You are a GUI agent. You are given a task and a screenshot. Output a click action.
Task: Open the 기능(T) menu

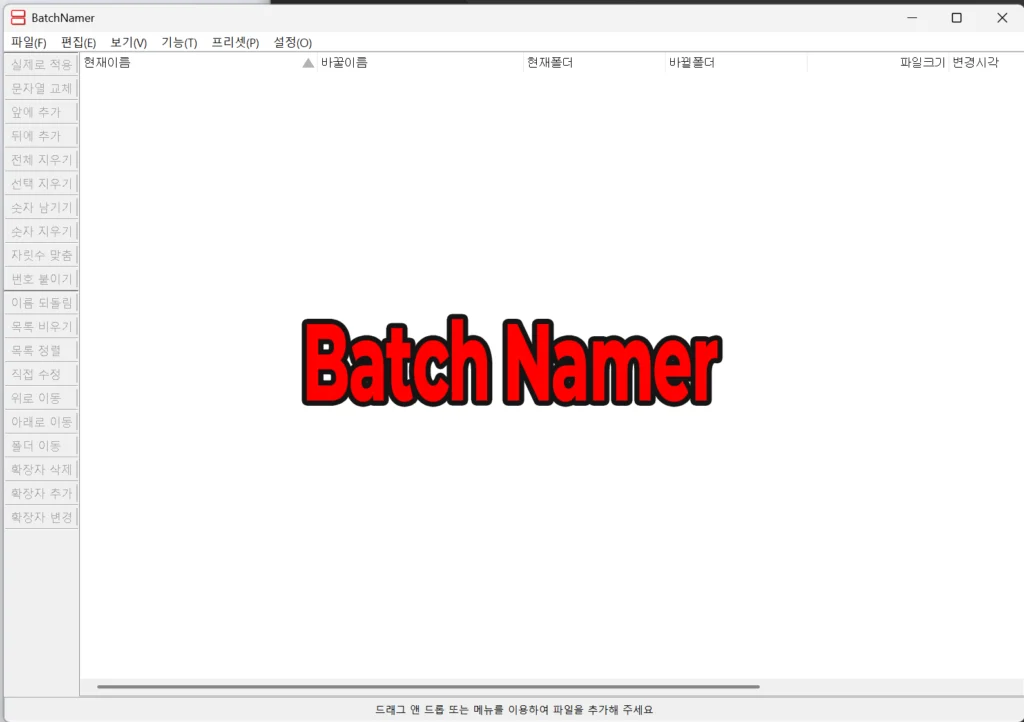pos(180,42)
